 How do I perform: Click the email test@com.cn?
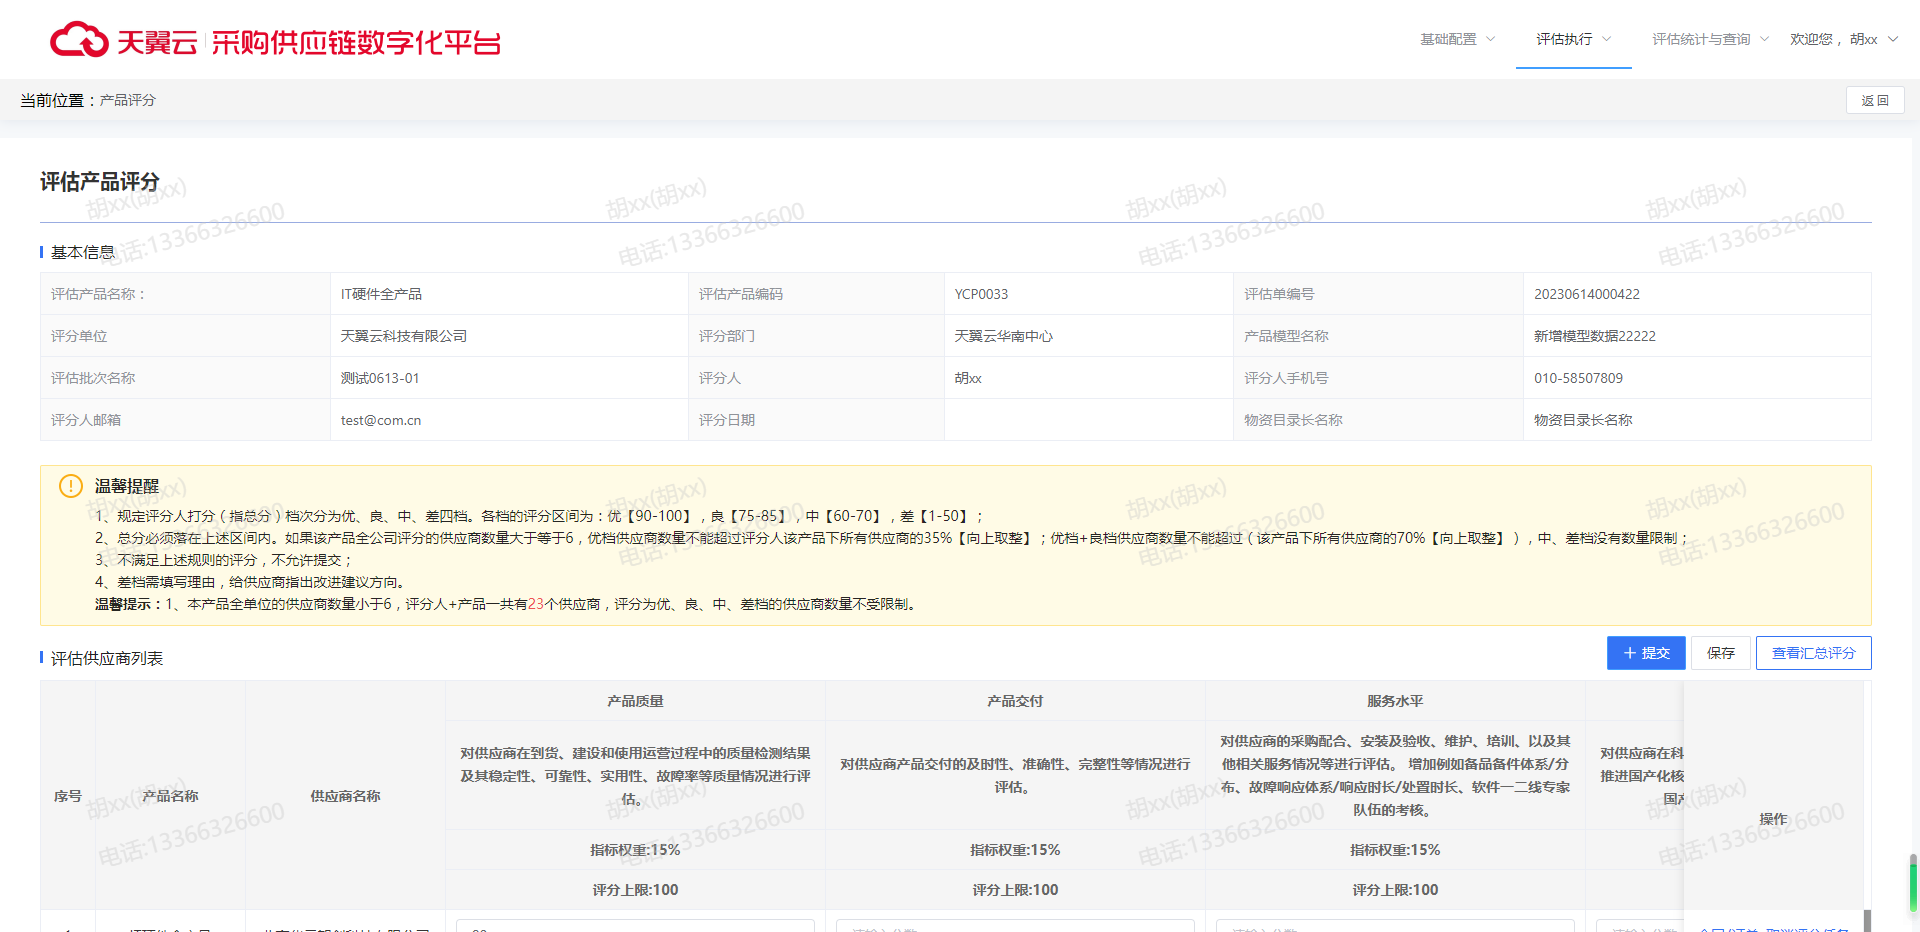381,420
